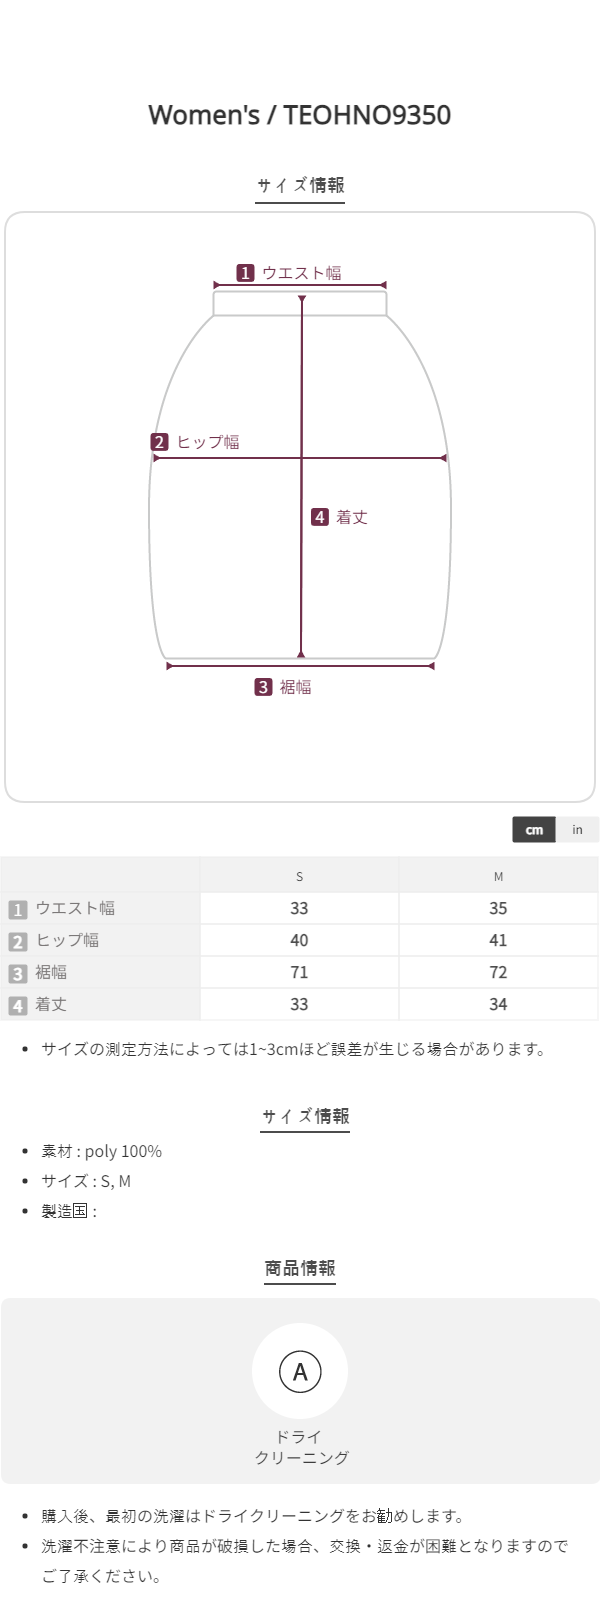Switch size units to cm
This screenshot has height=1609, width=600.
(534, 830)
